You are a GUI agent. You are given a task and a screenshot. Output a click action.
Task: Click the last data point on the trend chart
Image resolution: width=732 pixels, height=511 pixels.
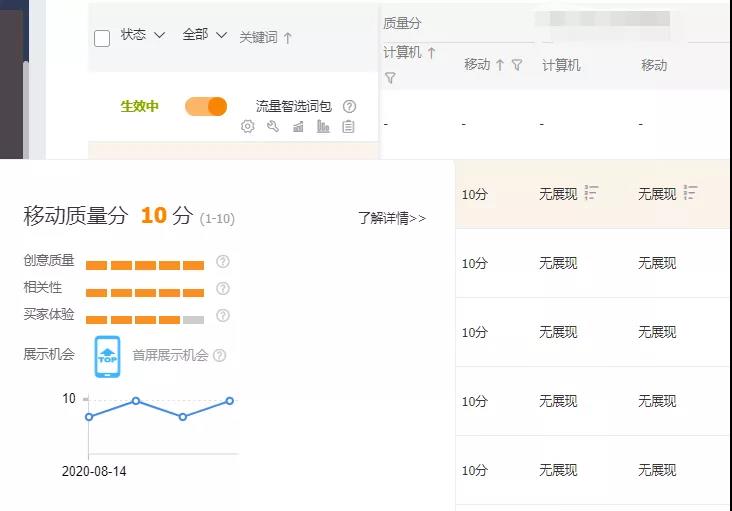[230, 401]
